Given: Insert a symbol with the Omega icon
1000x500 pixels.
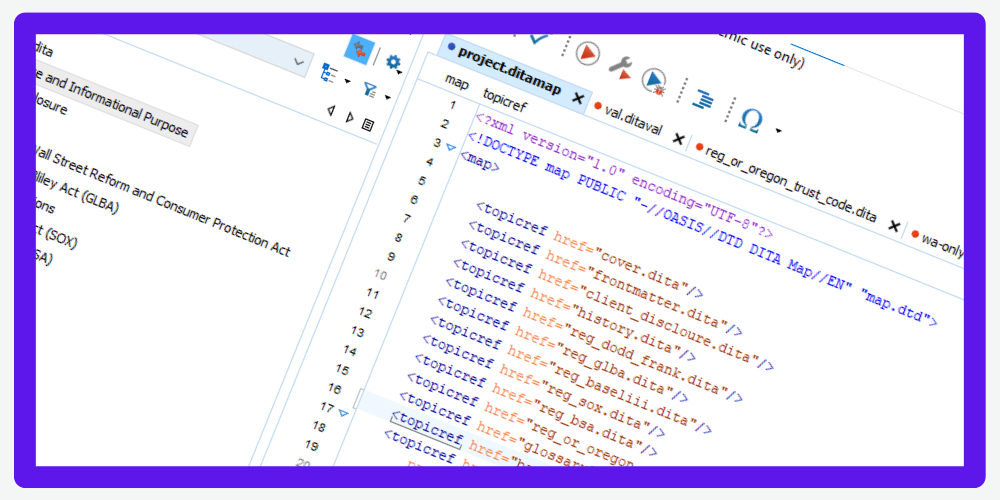Looking at the screenshot, I should click(751, 119).
